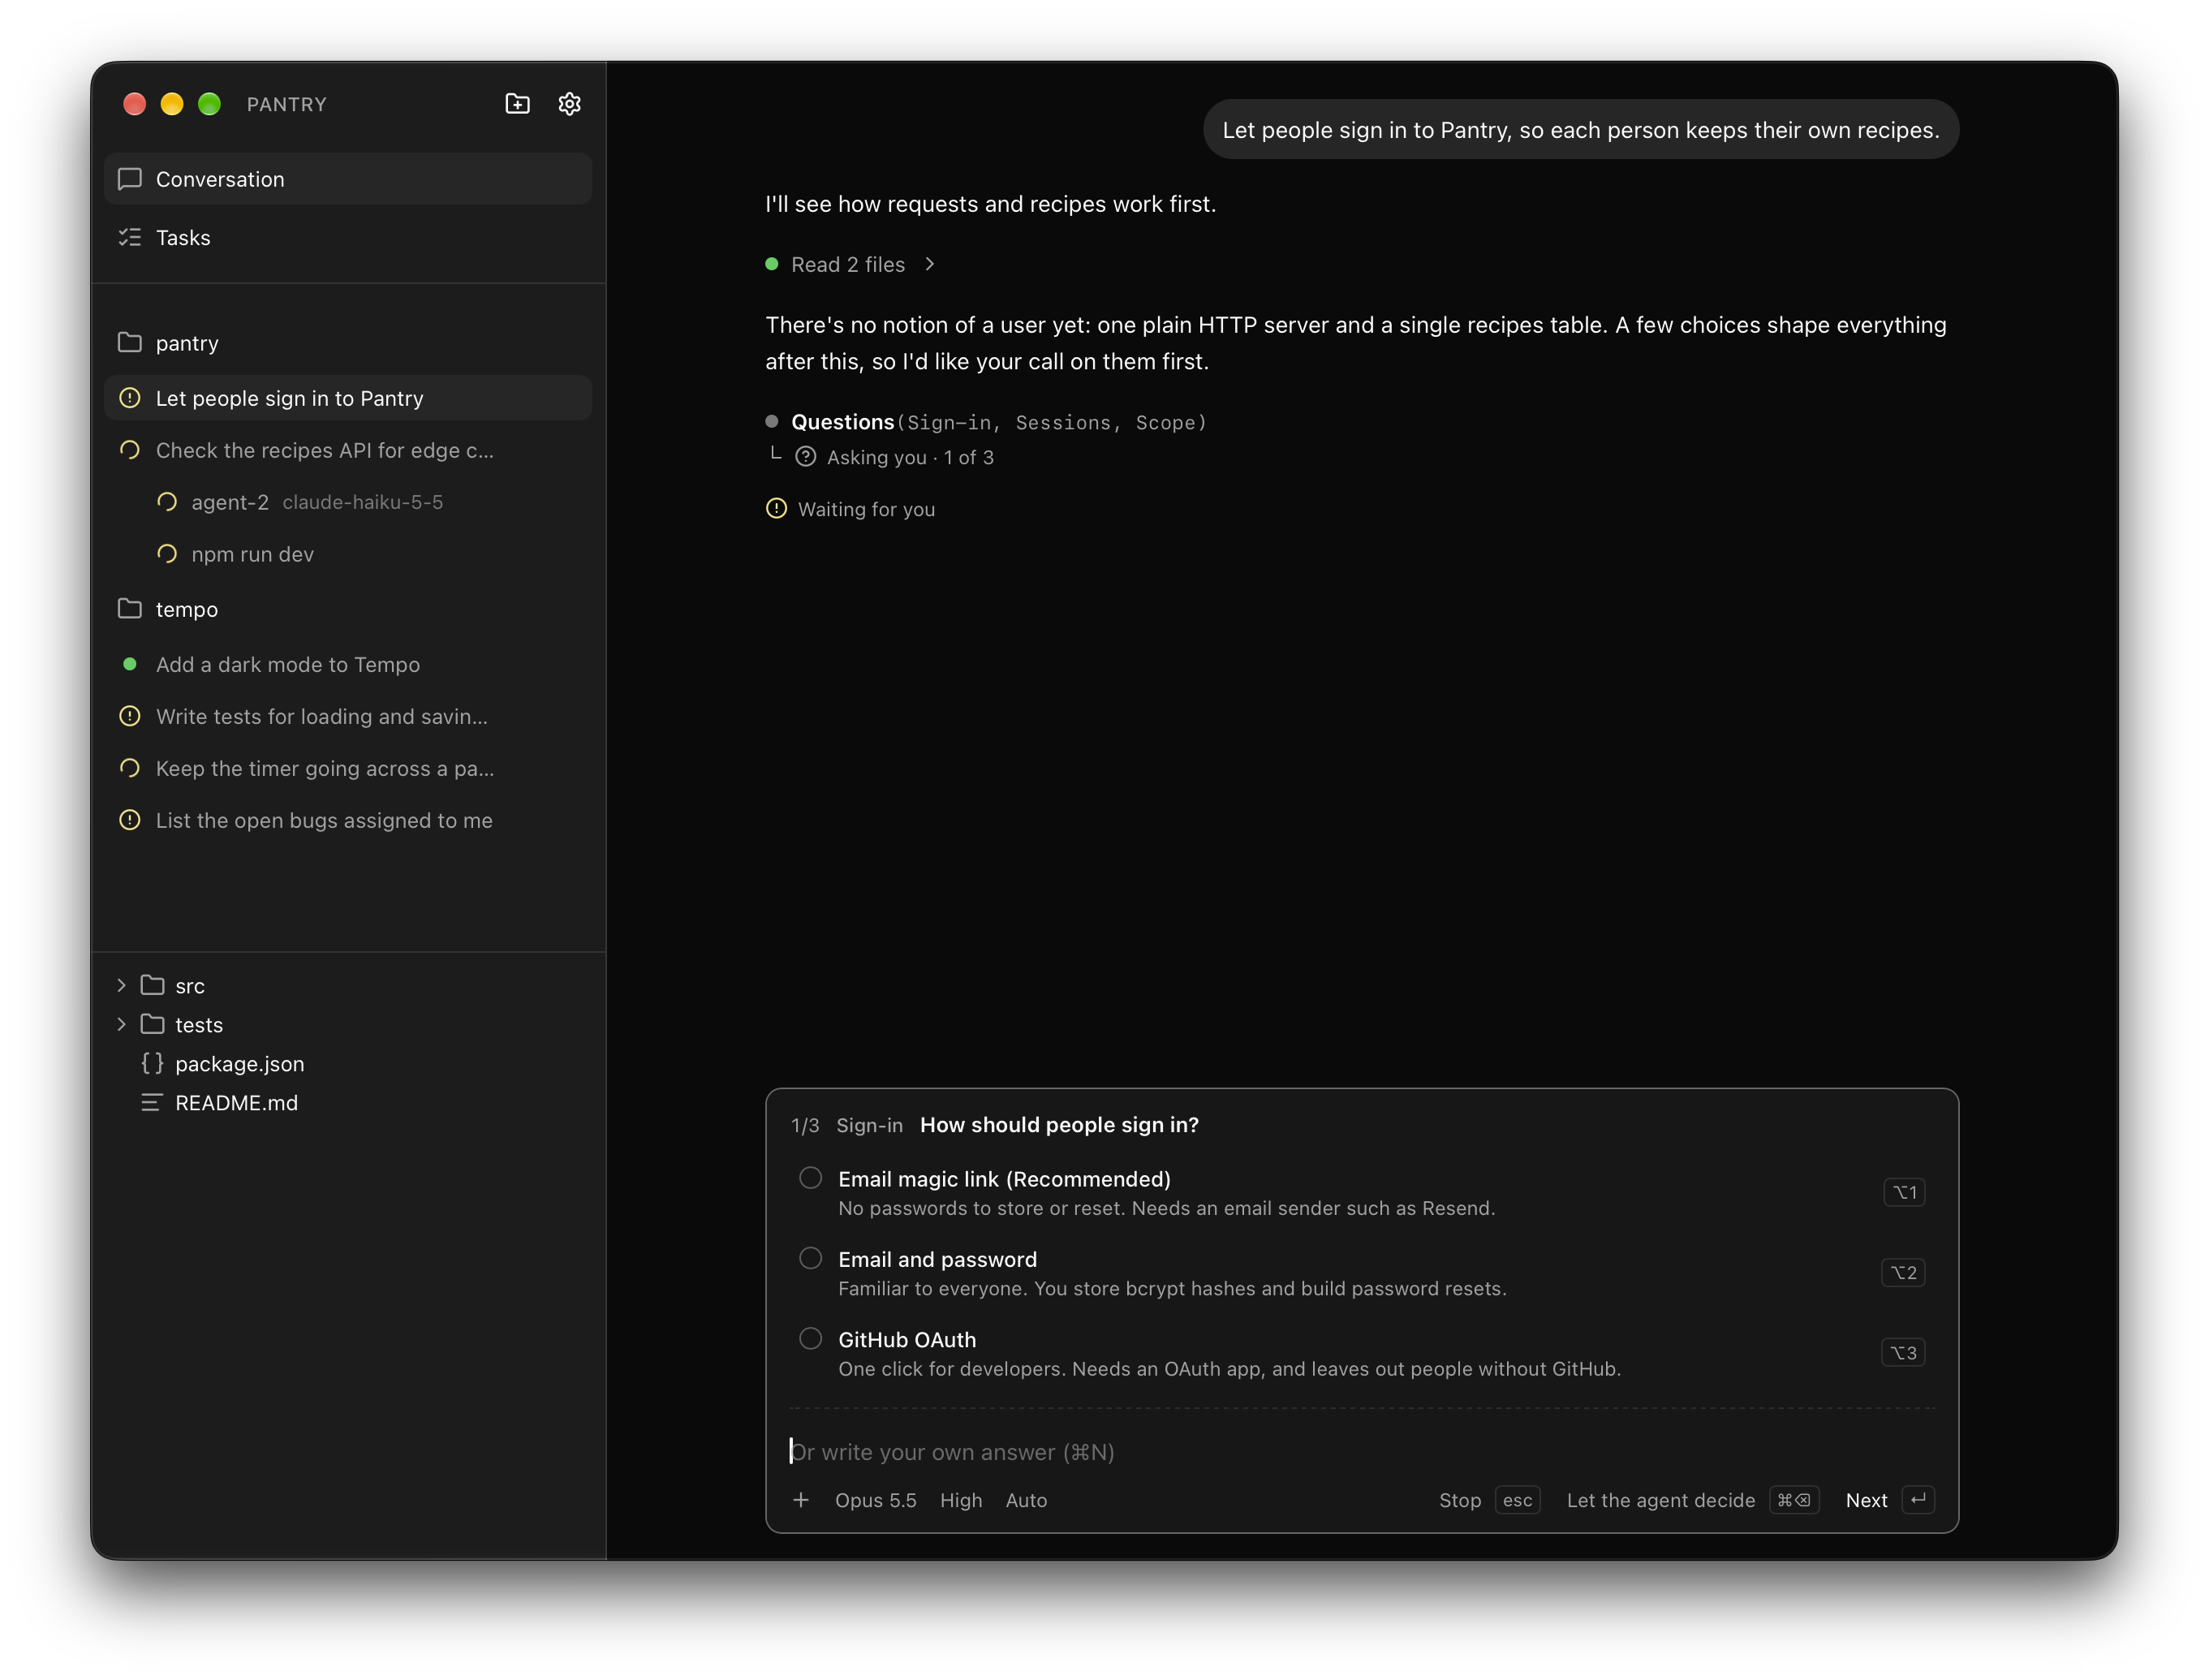
Task: Click the esc key badge next to Stop
Action: coord(1517,1500)
